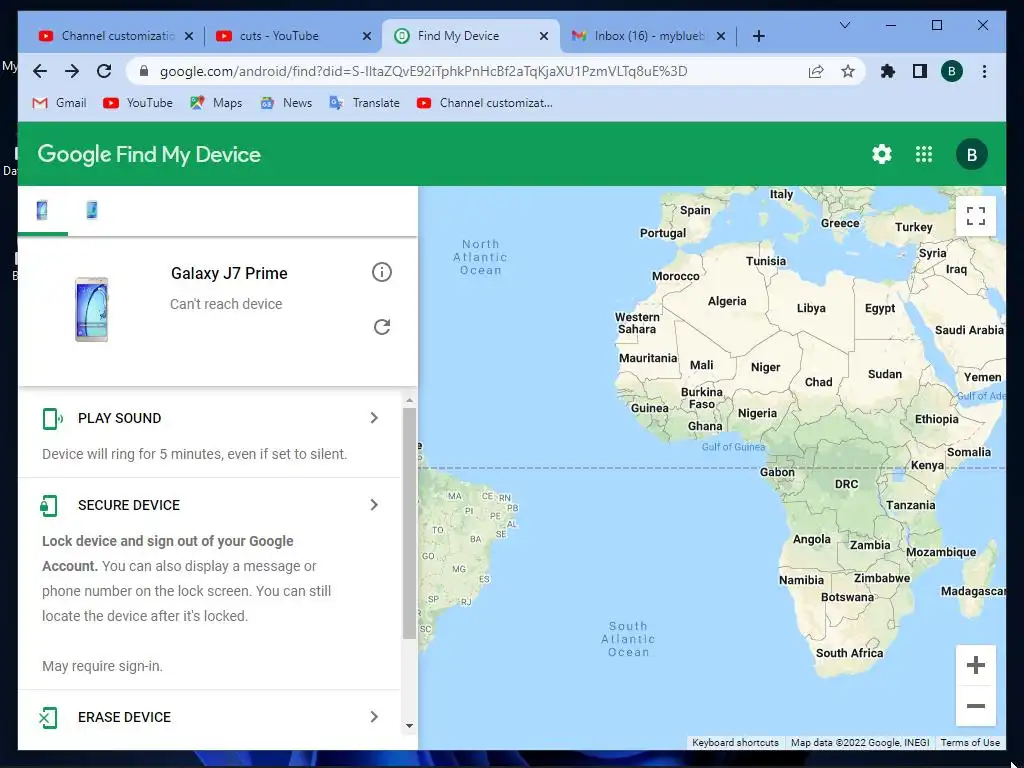Zoom out on the map
The width and height of the screenshot is (1024, 768).
click(976, 706)
